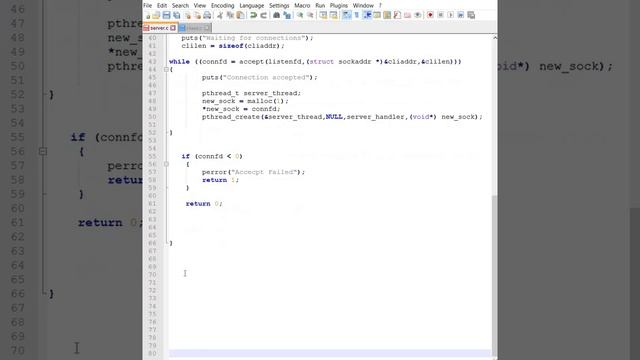Stop macro recording with the Stop icon
Screen dimensions: 640x360
[x=440, y=15]
